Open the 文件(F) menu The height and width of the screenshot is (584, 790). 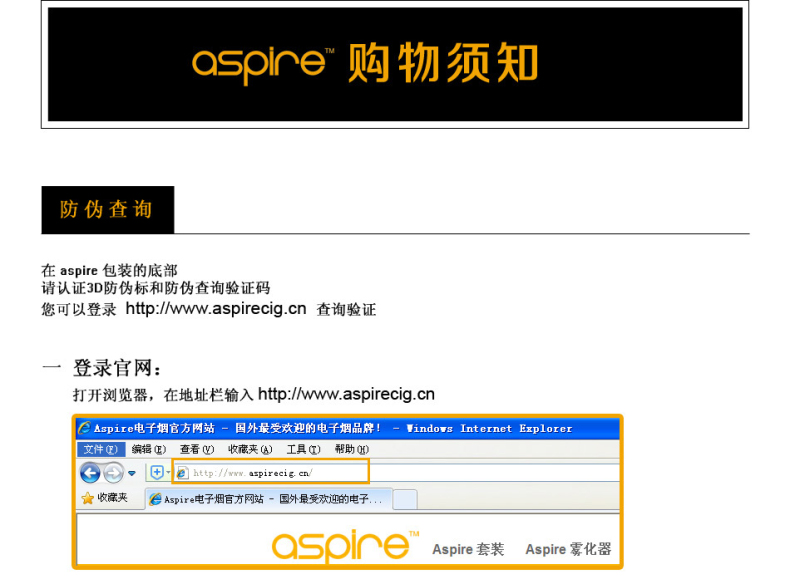coord(101,449)
